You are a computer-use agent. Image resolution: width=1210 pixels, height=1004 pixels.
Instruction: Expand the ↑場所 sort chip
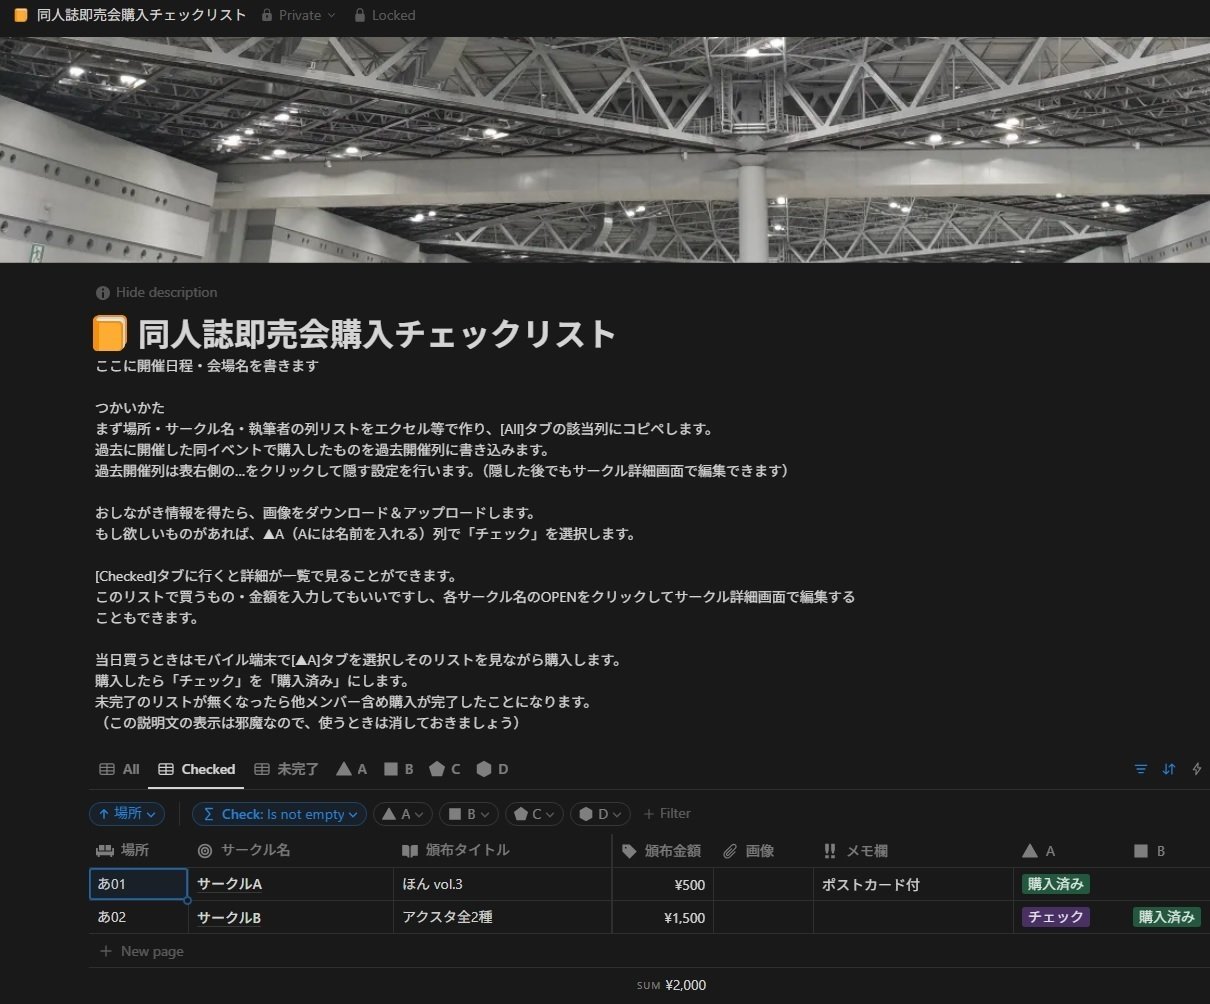click(126, 814)
